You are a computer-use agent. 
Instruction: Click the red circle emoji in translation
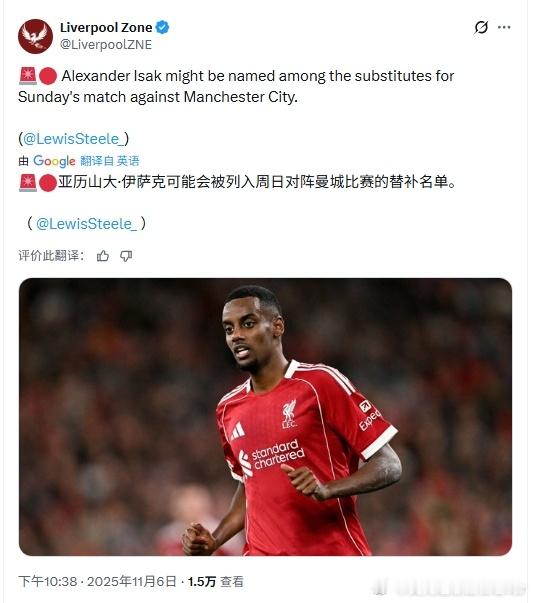click(48, 183)
